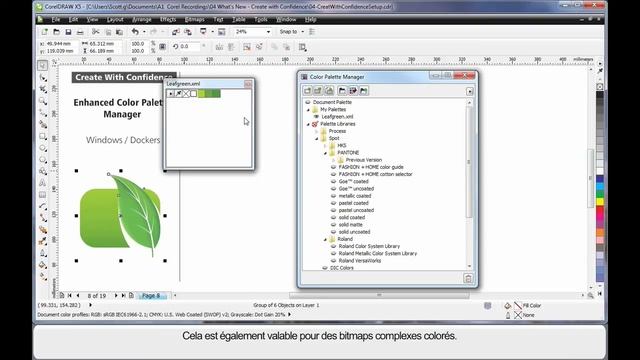Open the Layout menu

pos(115,20)
